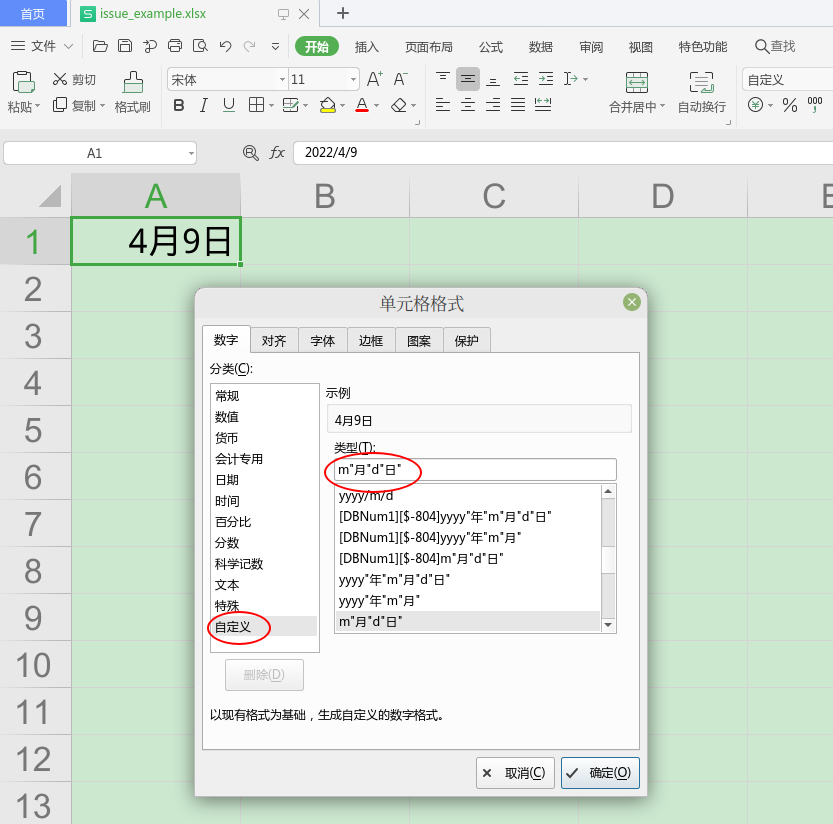Pick the fill color bucket swatch
833x824 pixels.
[328, 105]
